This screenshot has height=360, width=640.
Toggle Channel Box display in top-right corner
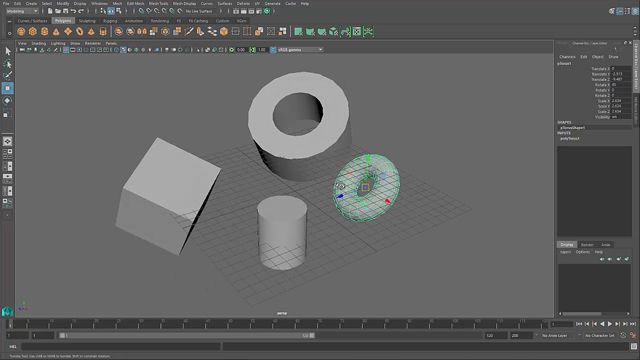(635, 11)
